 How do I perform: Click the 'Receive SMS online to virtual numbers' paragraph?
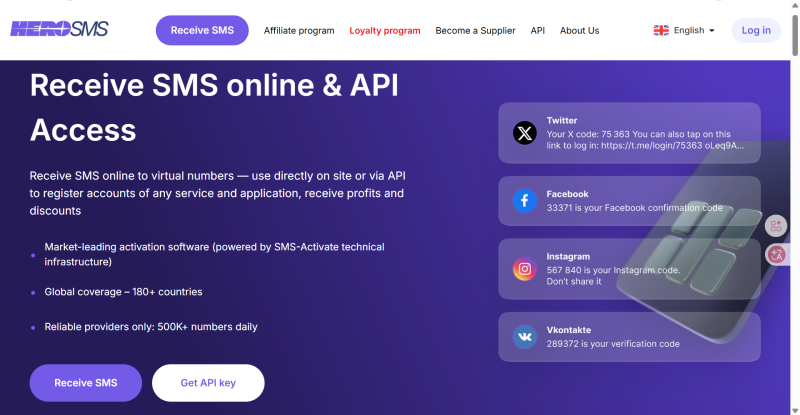click(218, 193)
